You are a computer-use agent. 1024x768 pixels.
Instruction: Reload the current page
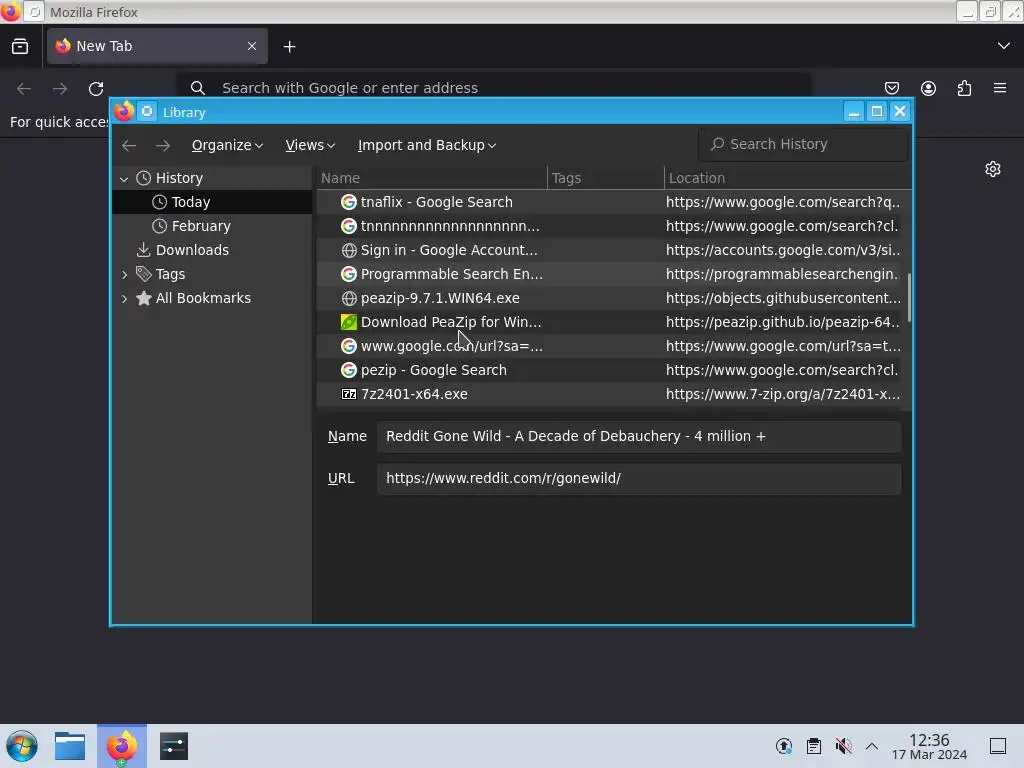[96, 88]
